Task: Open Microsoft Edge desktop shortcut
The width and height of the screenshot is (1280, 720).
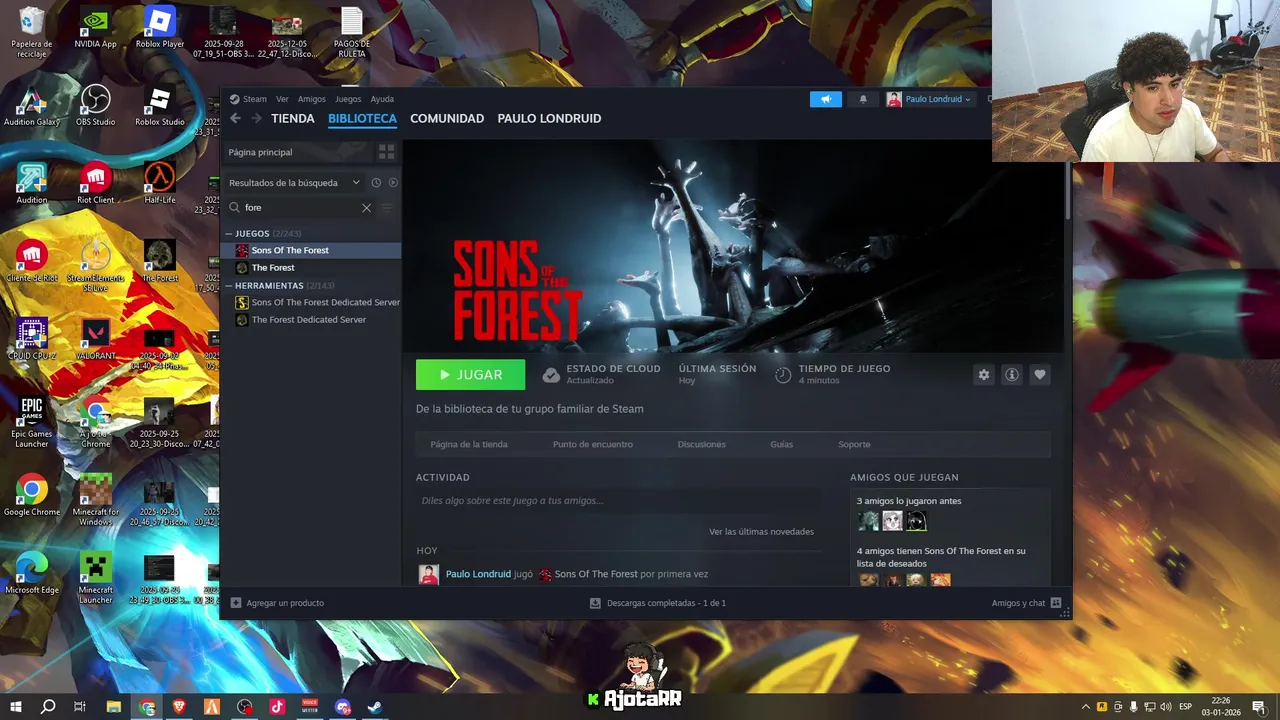Action: tap(32, 573)
